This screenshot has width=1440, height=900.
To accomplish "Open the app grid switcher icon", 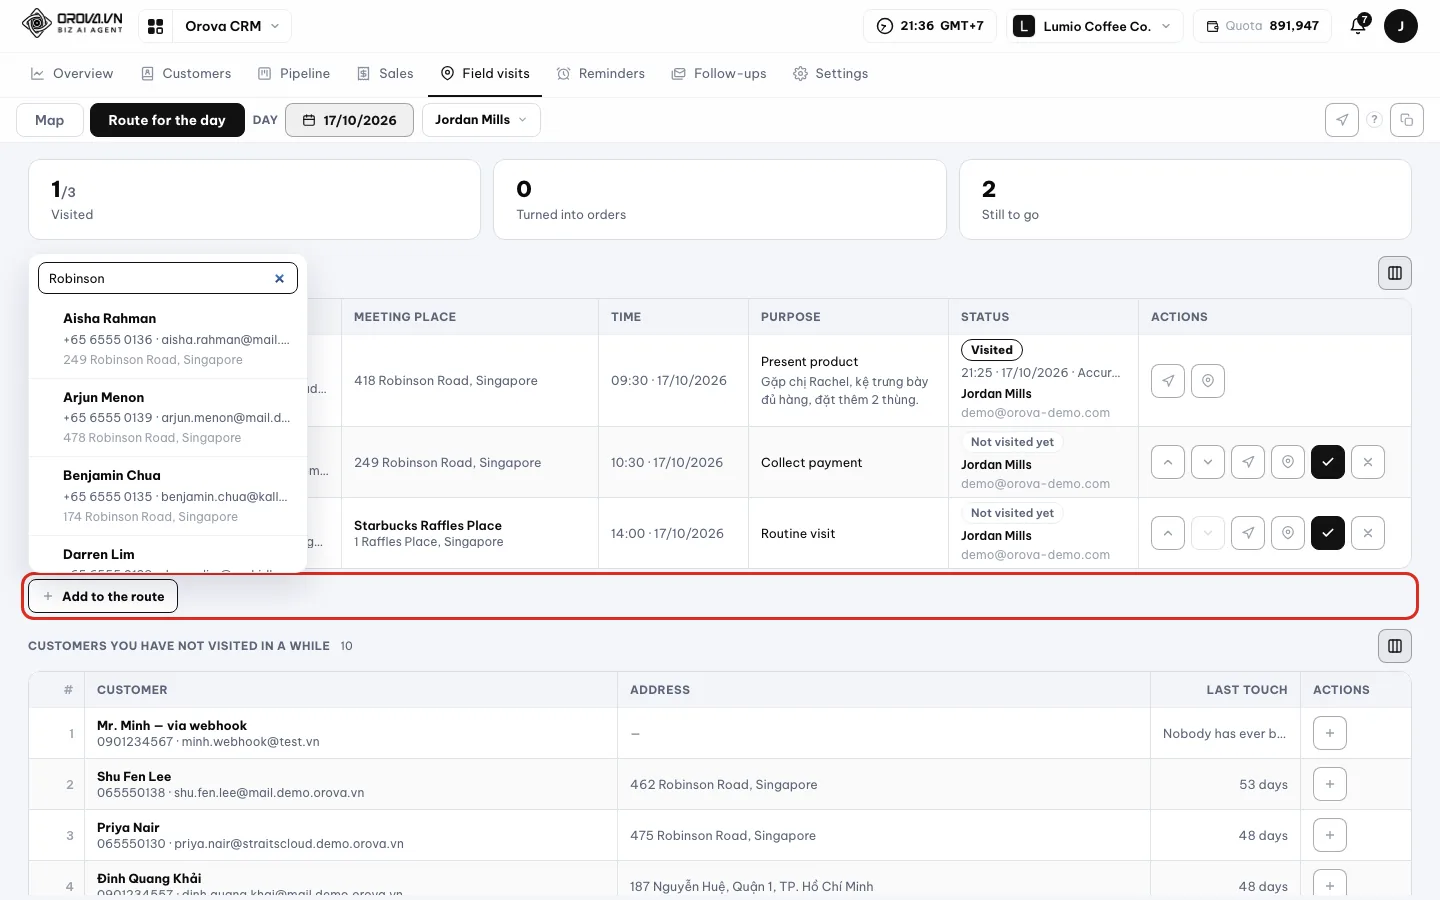I will click(156, 26).
